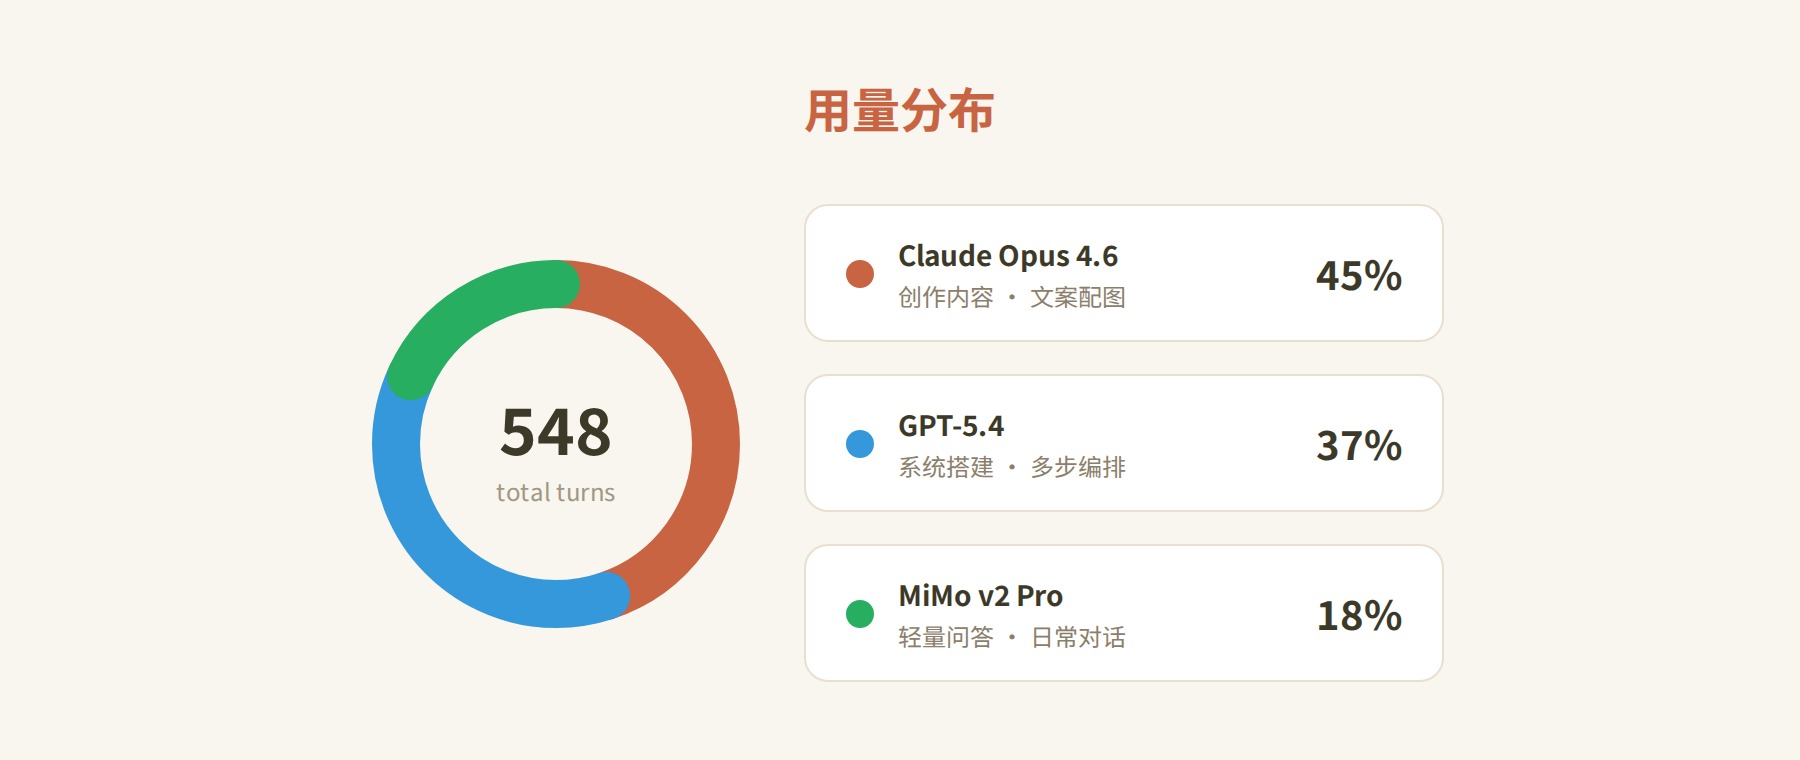Click the 548 total in the donut center
The height and width of the screenshot is (760, 1800).
556,432
